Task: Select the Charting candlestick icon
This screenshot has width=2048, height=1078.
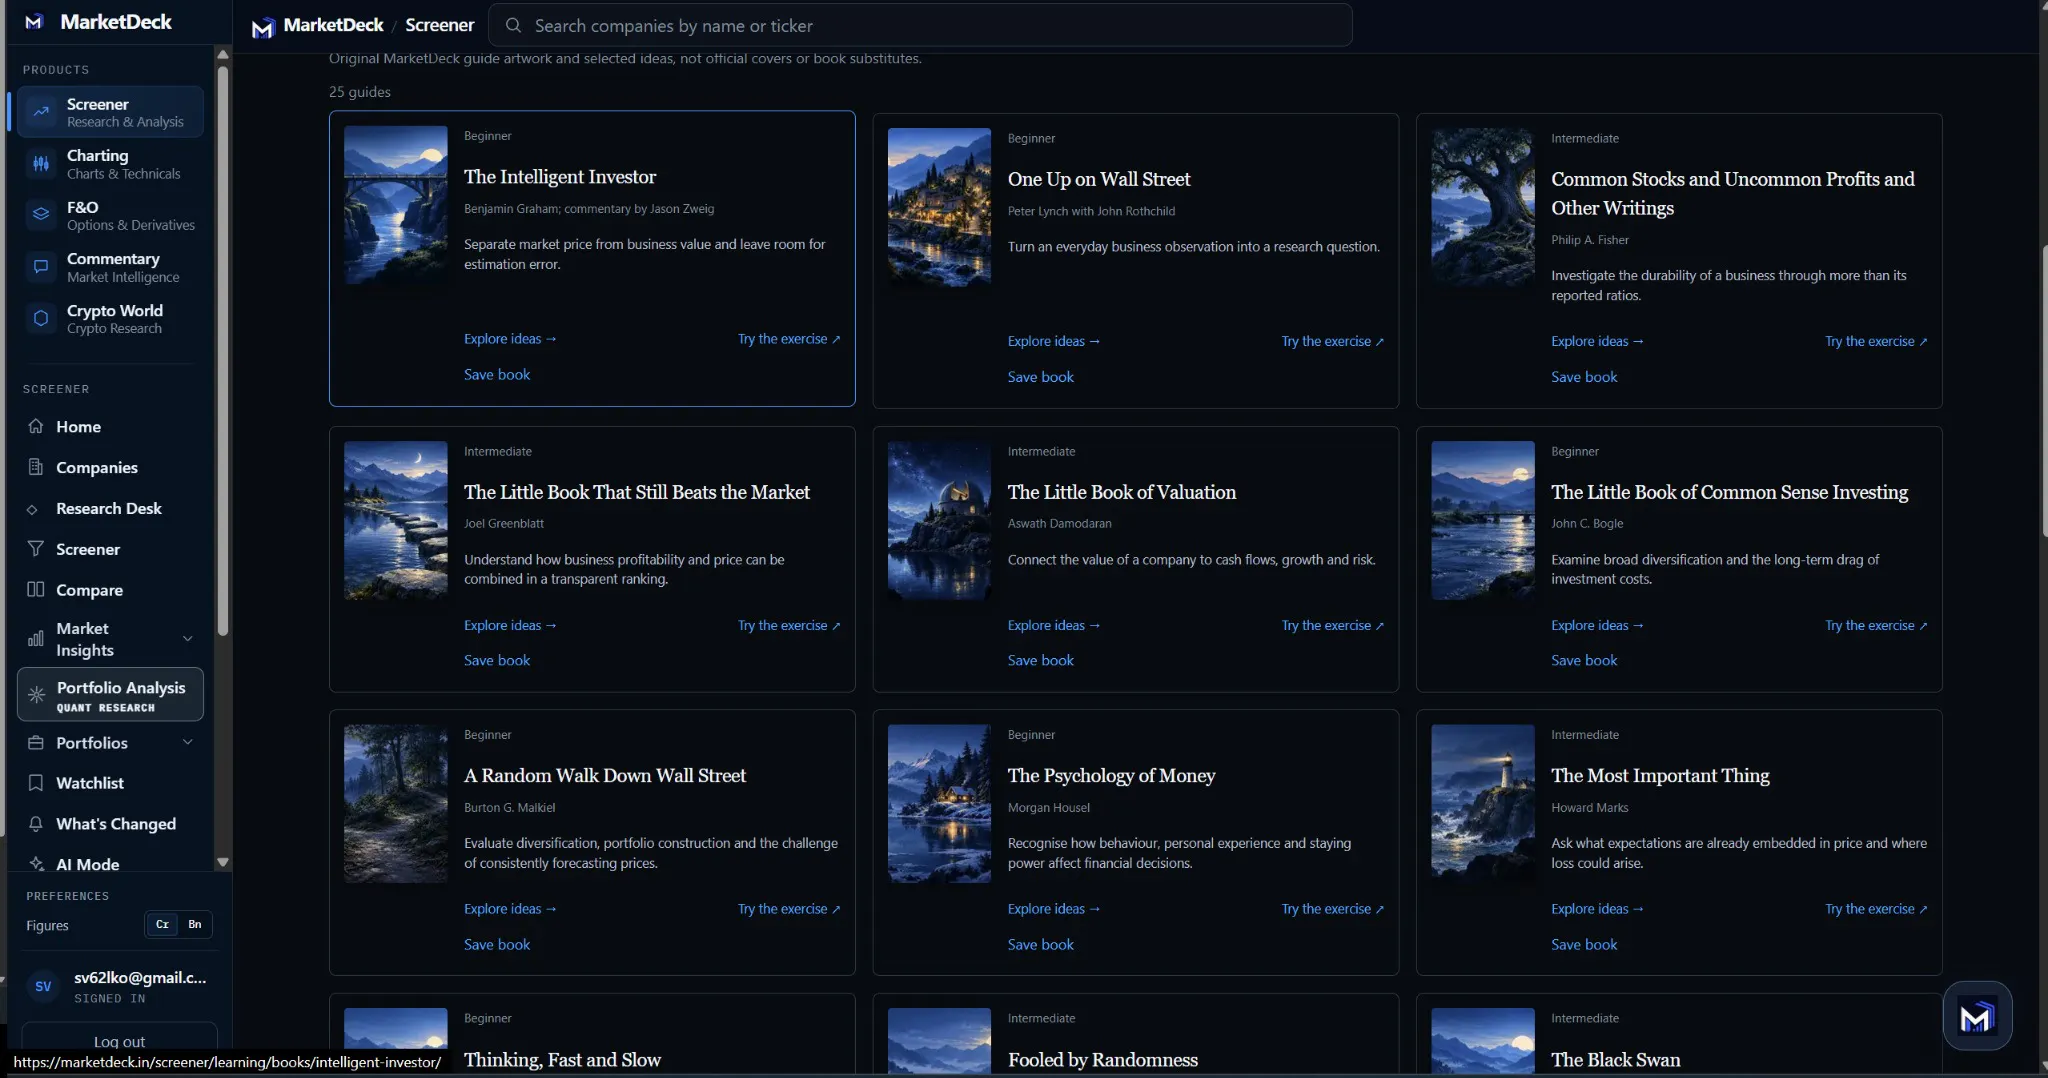Action: pos(41,164)
